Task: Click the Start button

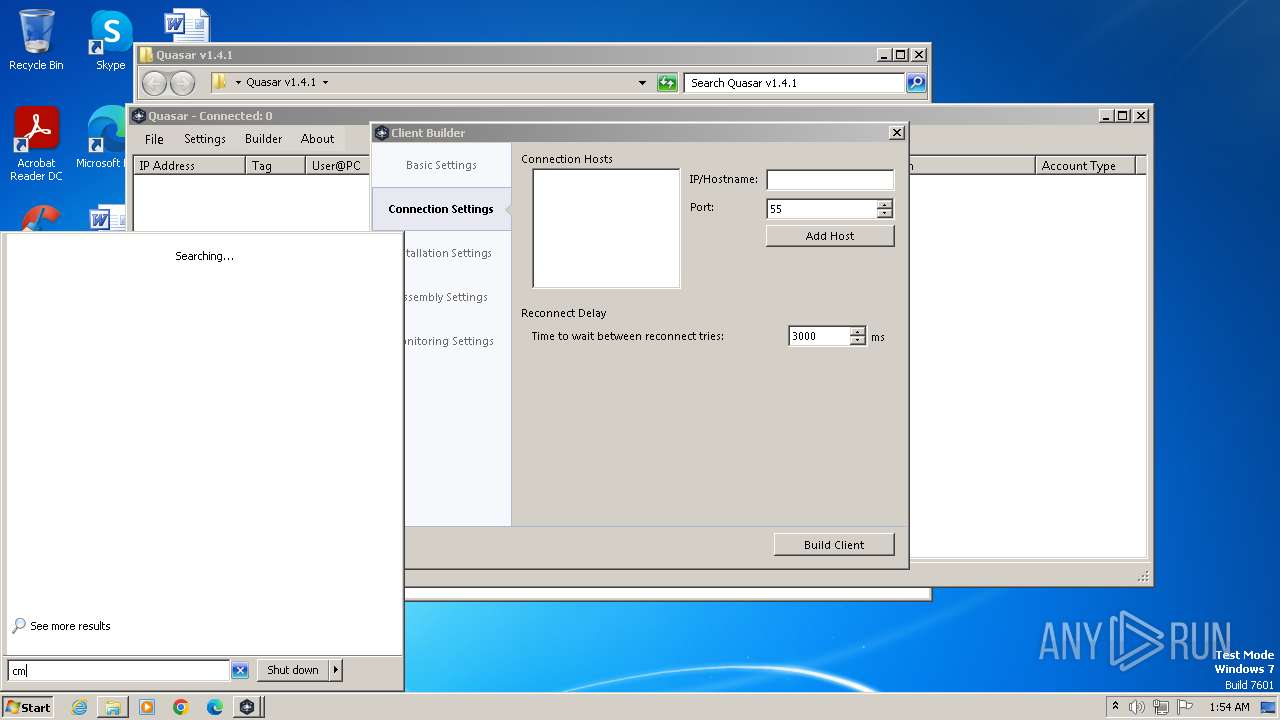Action: coord(28,707)
